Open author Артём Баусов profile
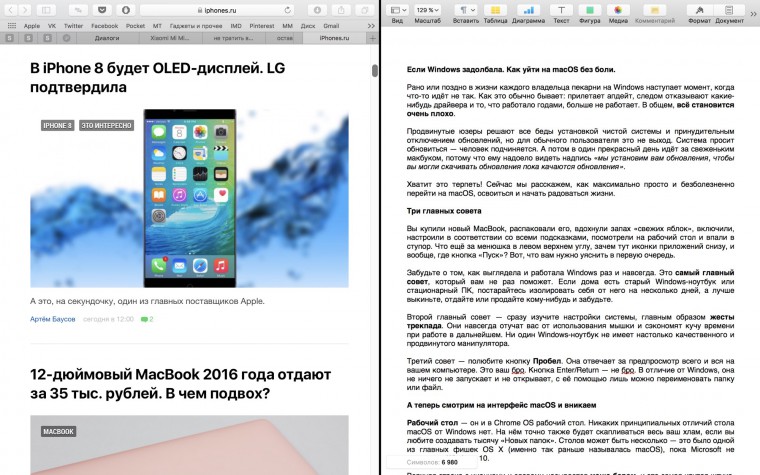The image size is (760, 475). (52, 319)
